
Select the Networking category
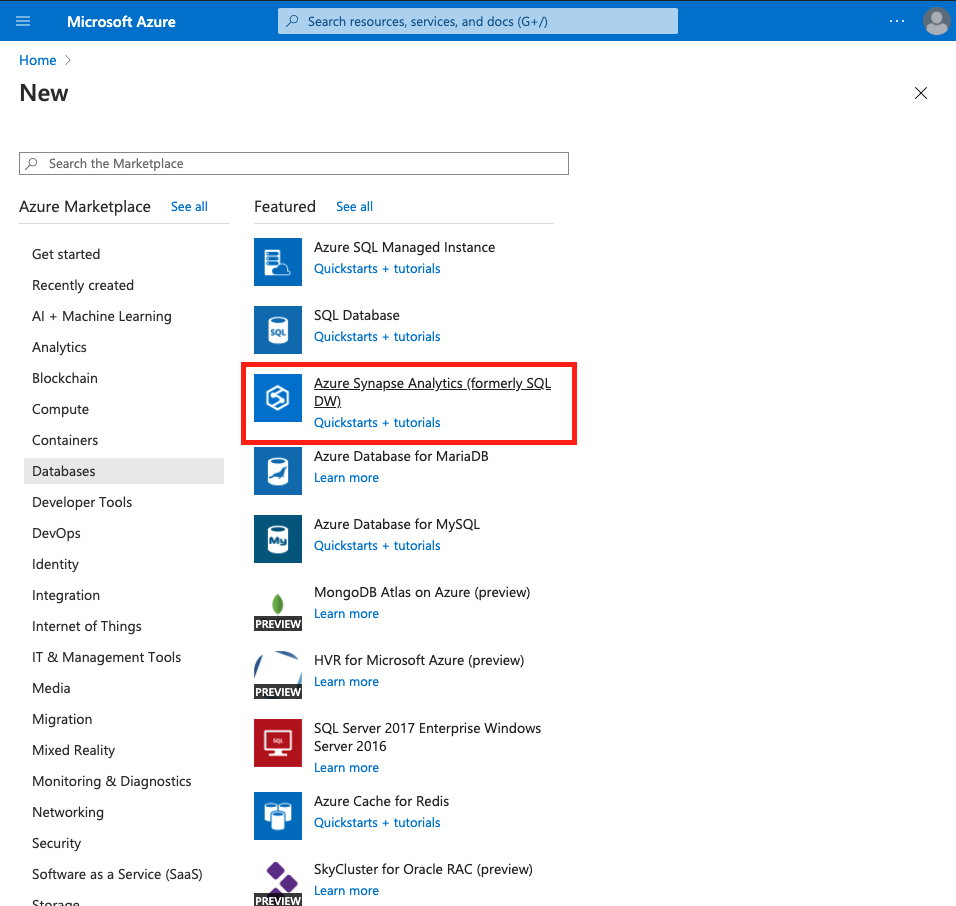coord(67,812)
